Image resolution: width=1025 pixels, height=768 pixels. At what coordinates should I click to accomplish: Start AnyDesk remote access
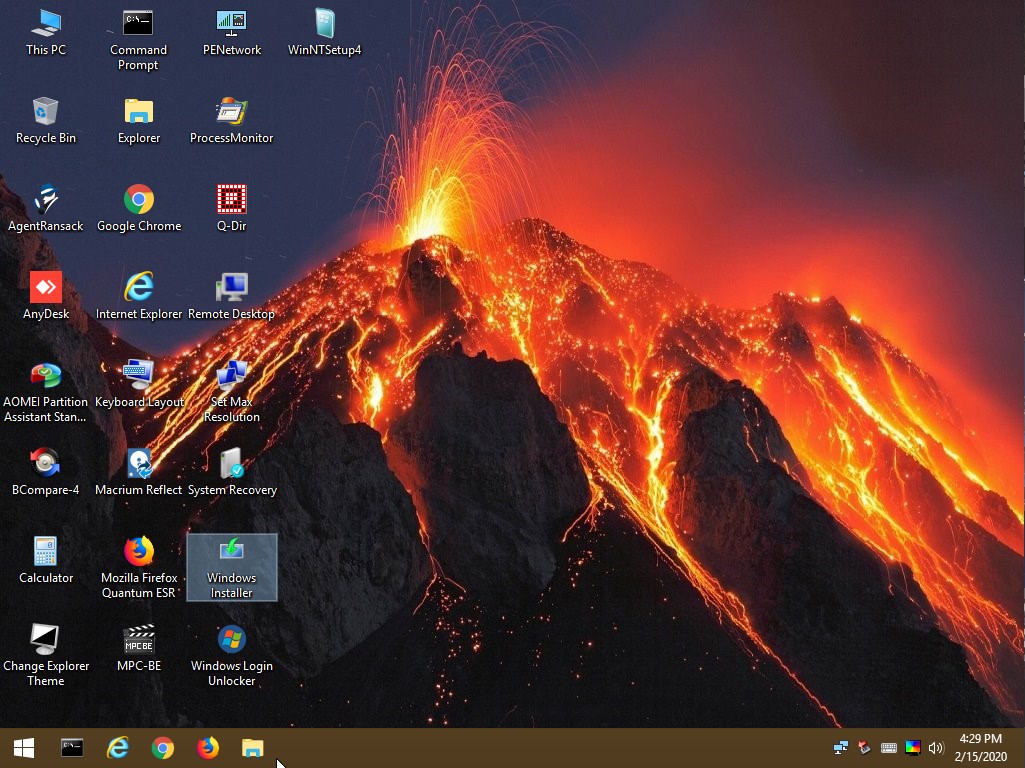(x=46, y=288)
